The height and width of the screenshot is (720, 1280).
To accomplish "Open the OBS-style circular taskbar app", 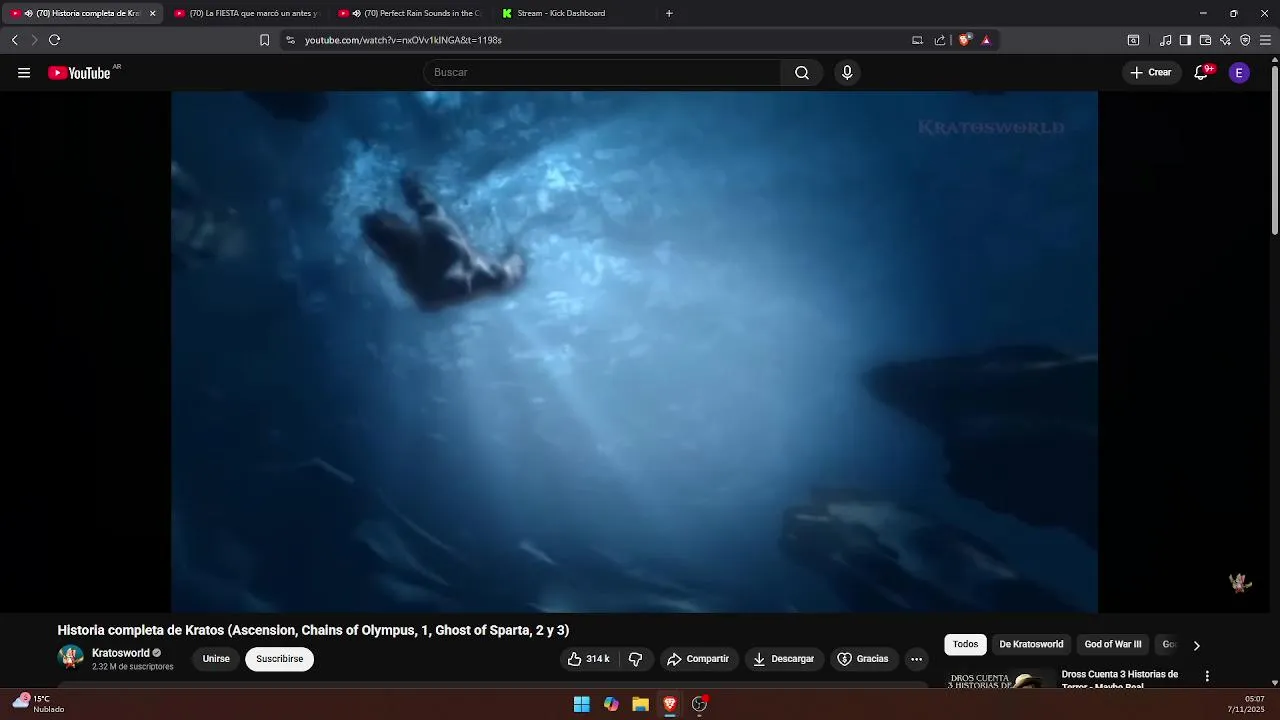I will click(x=699, y=704).
